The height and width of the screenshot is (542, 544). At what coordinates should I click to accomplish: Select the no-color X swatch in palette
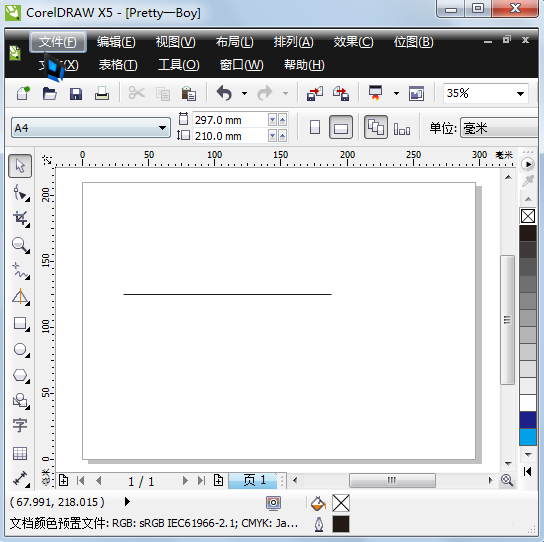coord(528,216)
